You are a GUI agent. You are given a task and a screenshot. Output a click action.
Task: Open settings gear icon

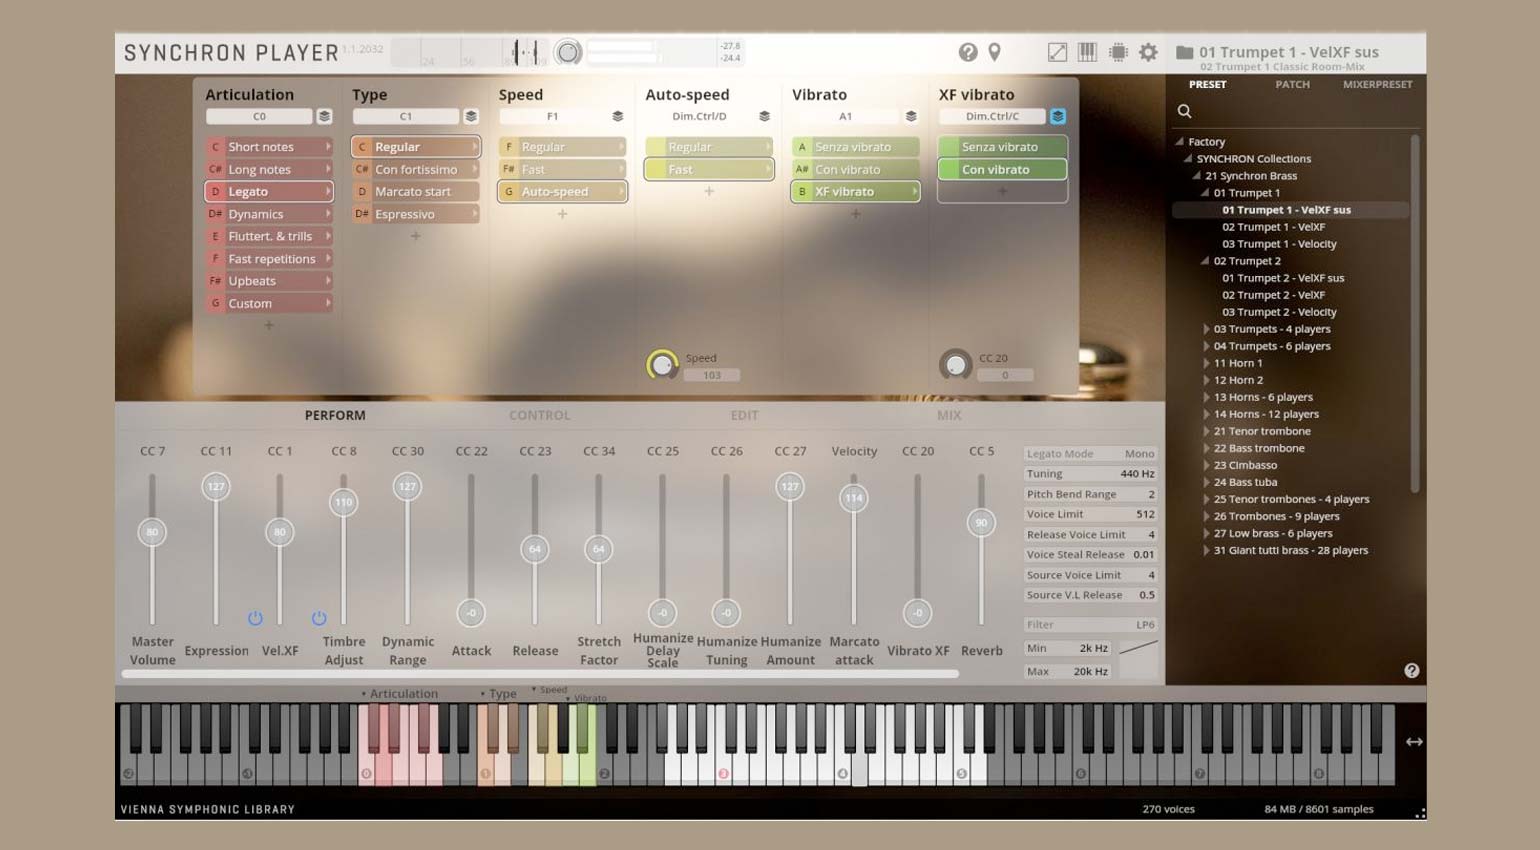tap(1148, 52)
